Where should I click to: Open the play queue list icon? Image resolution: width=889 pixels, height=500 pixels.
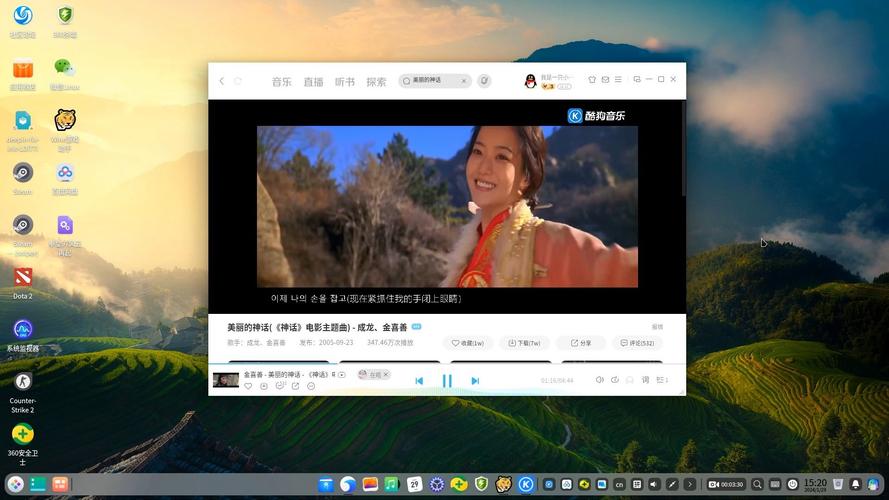(662, 380)
